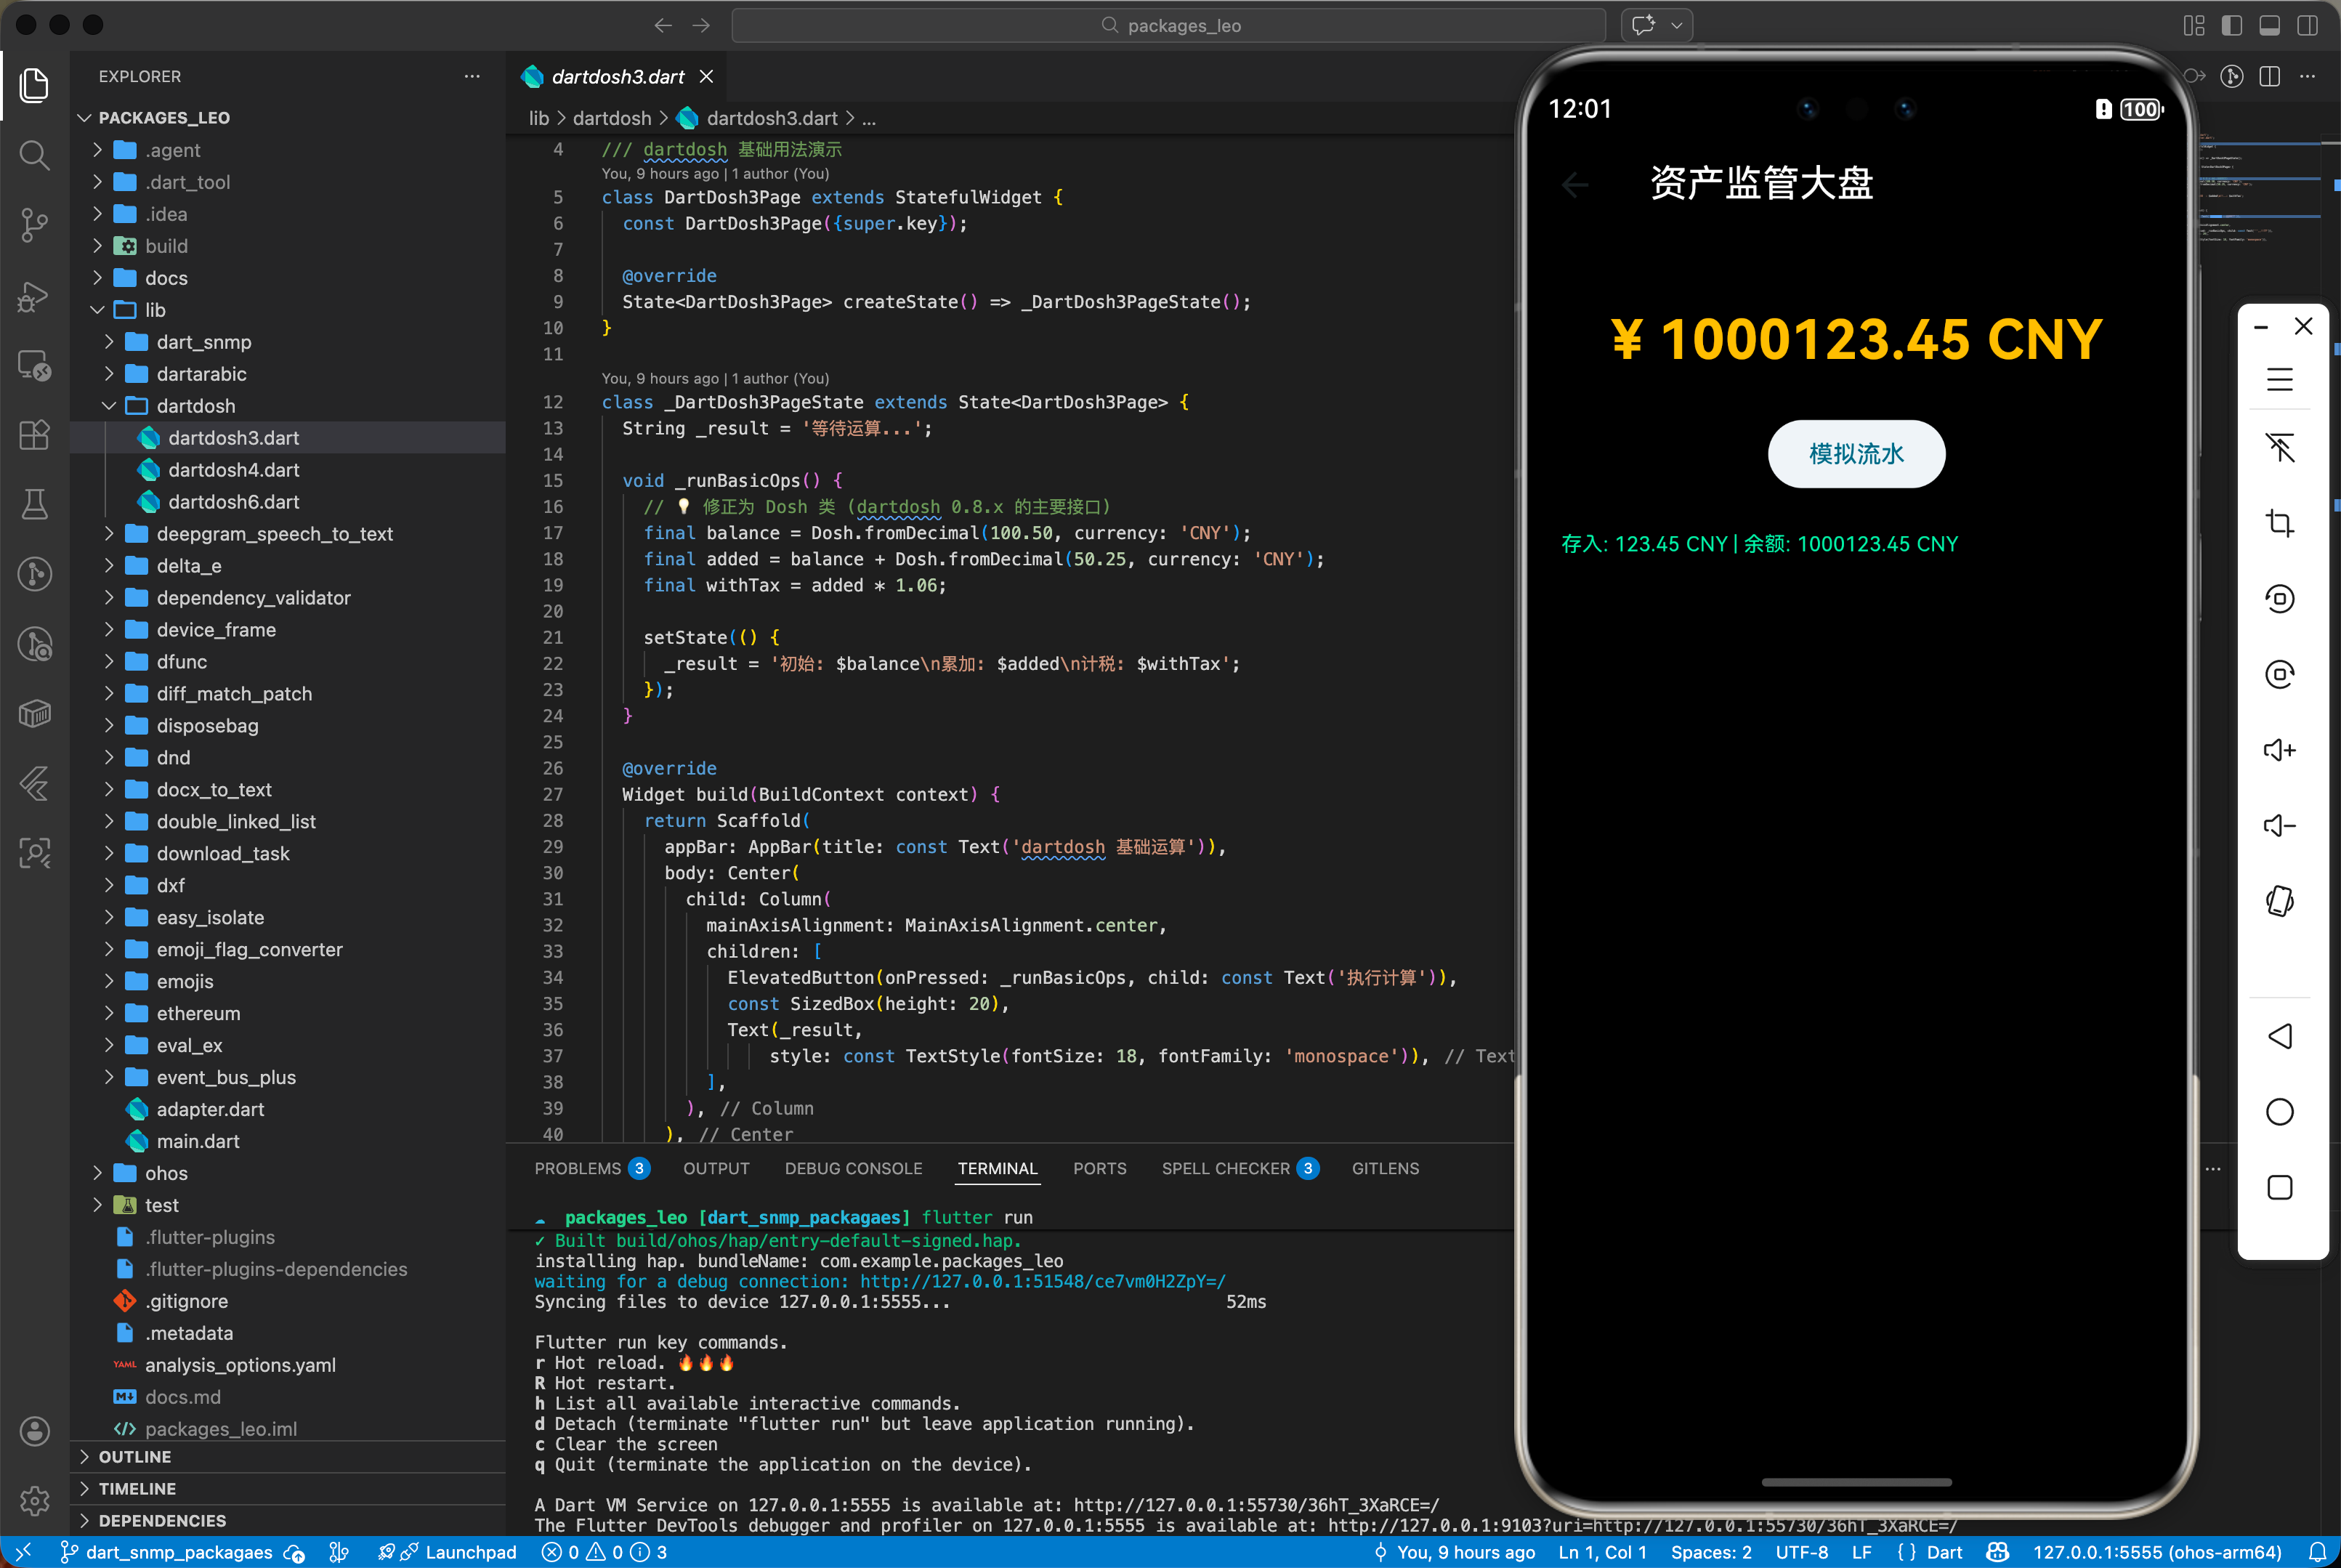Toggle the bottom panel layout button
The height and width of the screenshot is (1568, 2341).
coord(2269,25)
